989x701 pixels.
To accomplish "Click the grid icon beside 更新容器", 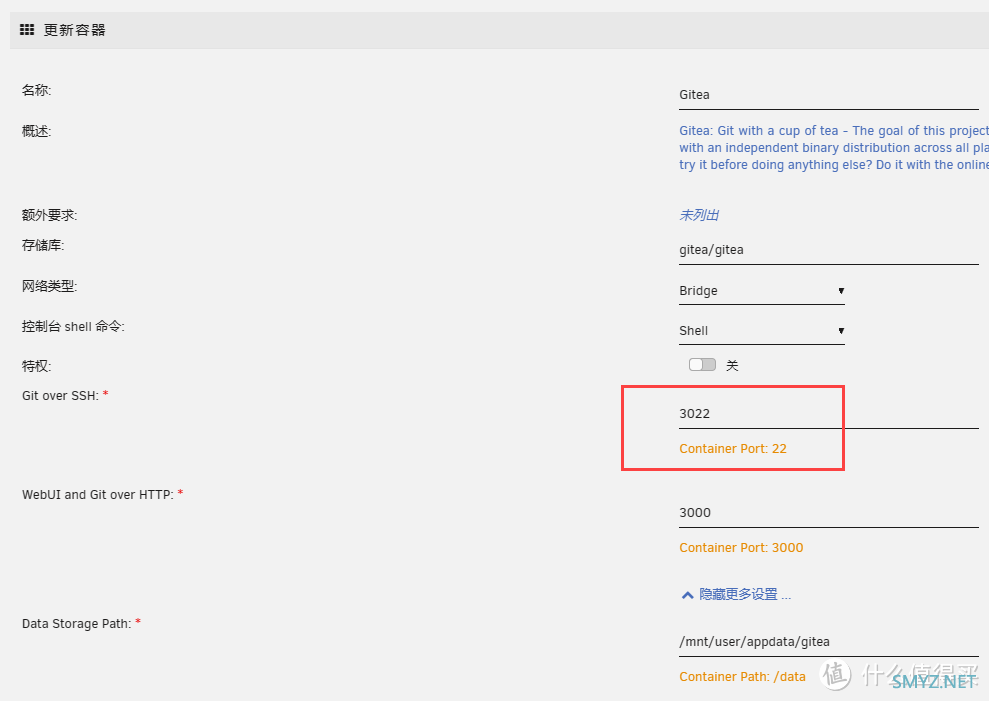I will [27, 30].
